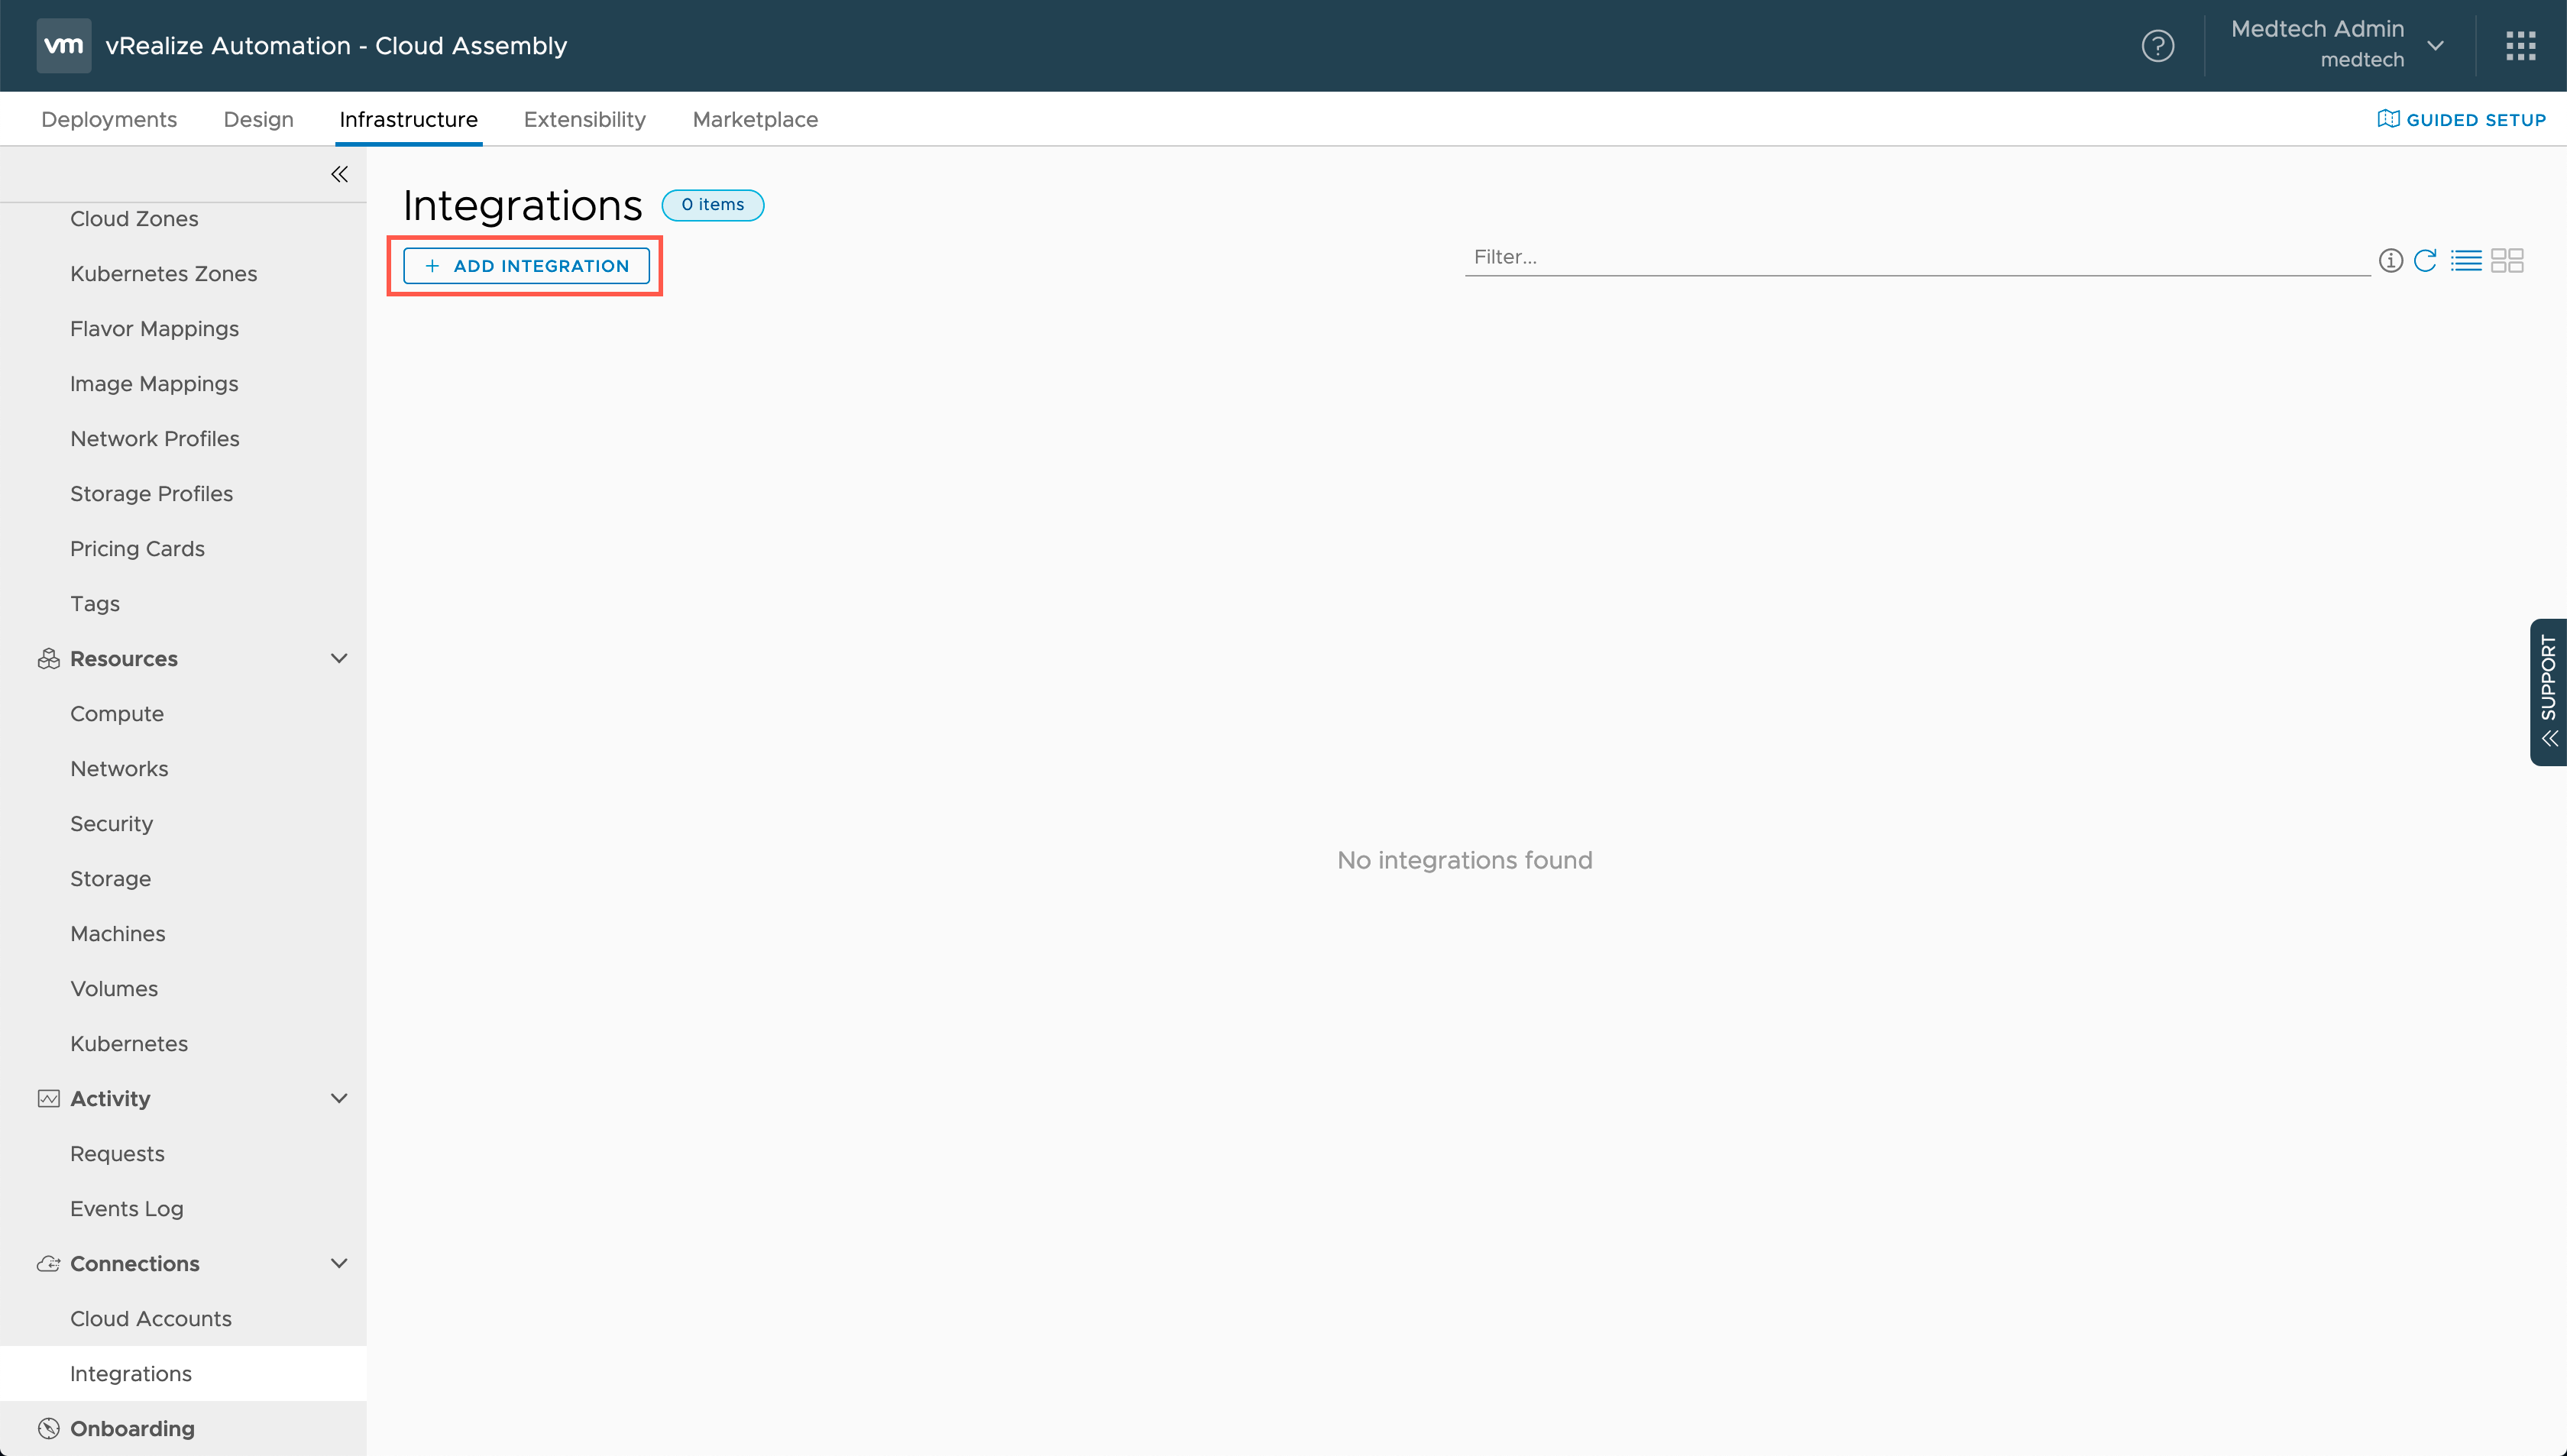Switch to list view

click(x=2466, y=261)
